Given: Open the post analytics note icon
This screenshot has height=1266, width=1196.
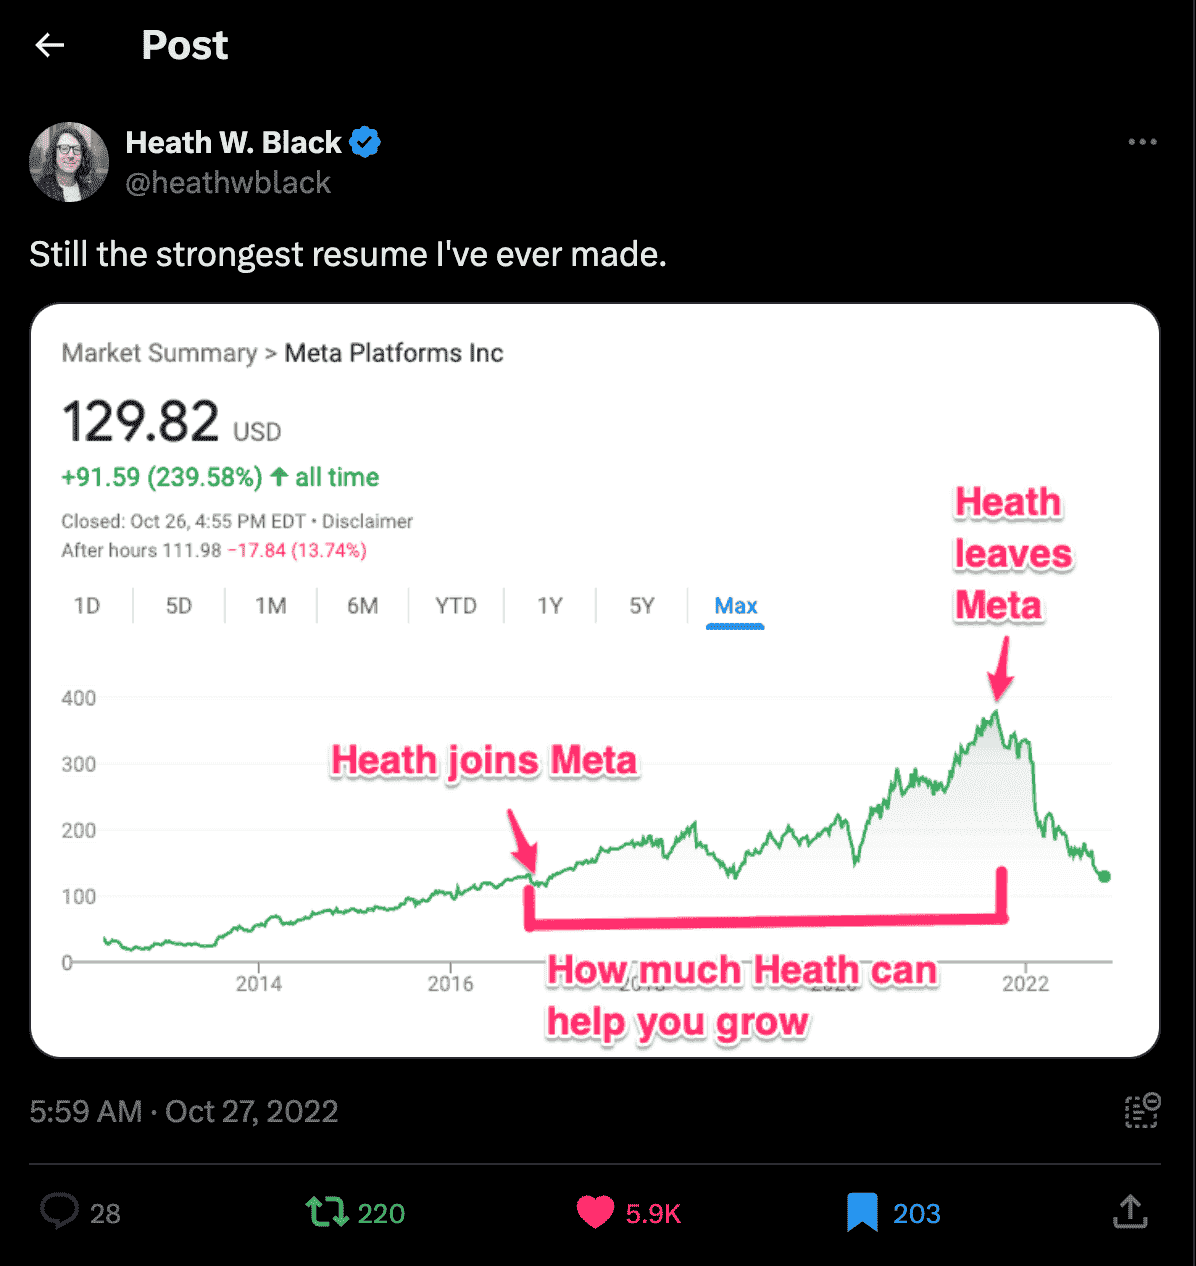Looking at the screenshot, I should click(x=1141, y=1111).
